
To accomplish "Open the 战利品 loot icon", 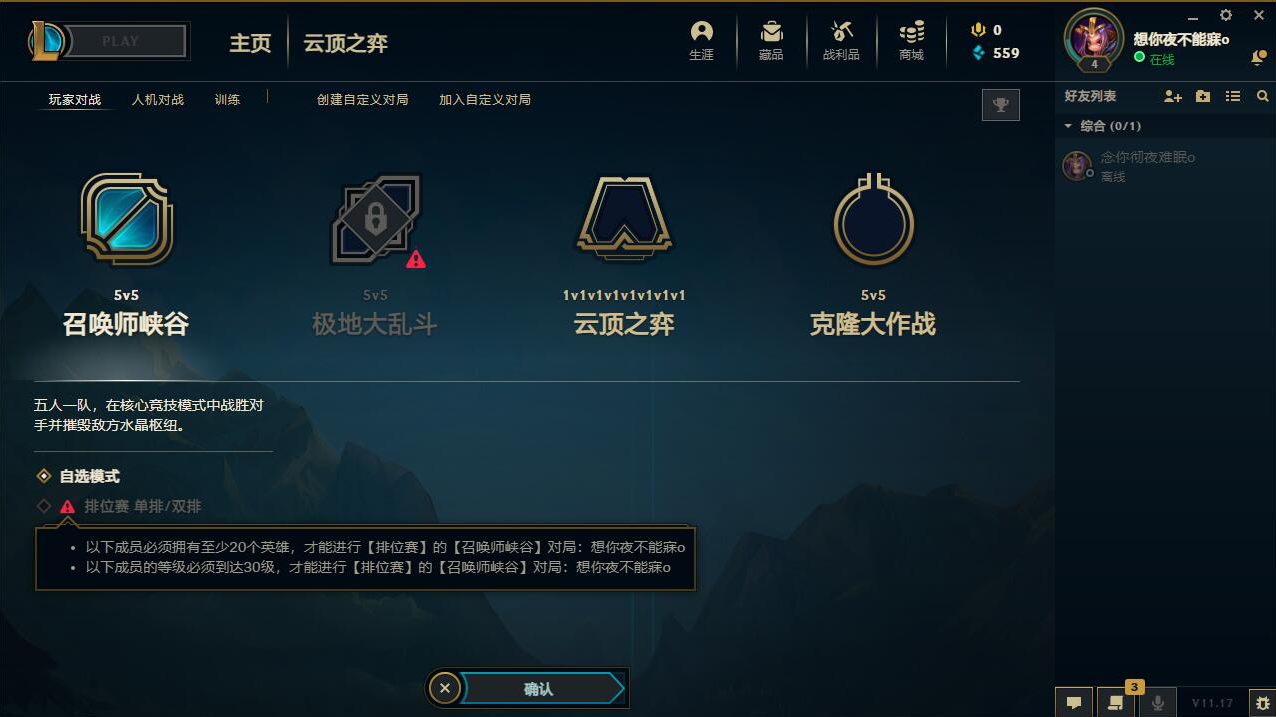I will pos(841,41).
